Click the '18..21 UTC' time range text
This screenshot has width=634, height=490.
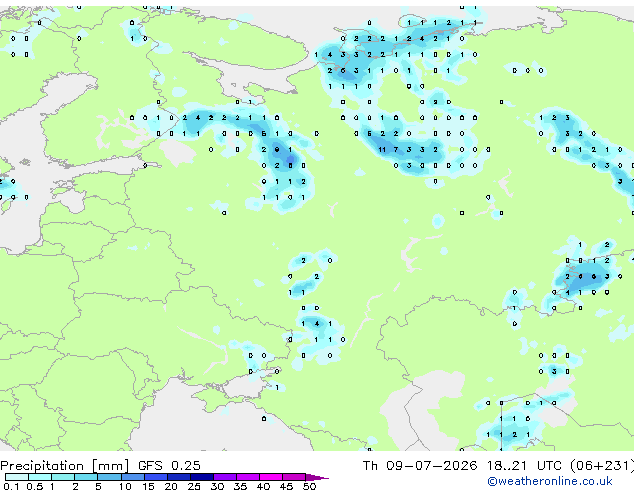(x=524, y=466)
